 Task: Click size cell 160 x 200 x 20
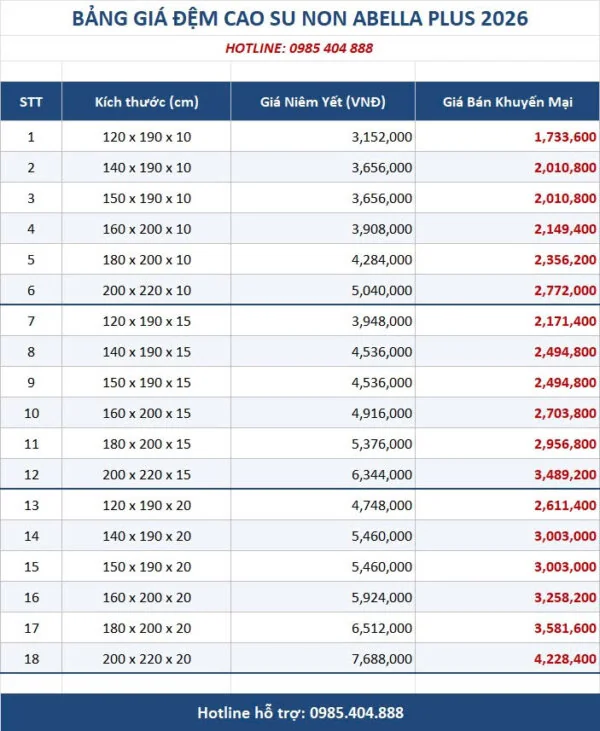click(146, 597)
